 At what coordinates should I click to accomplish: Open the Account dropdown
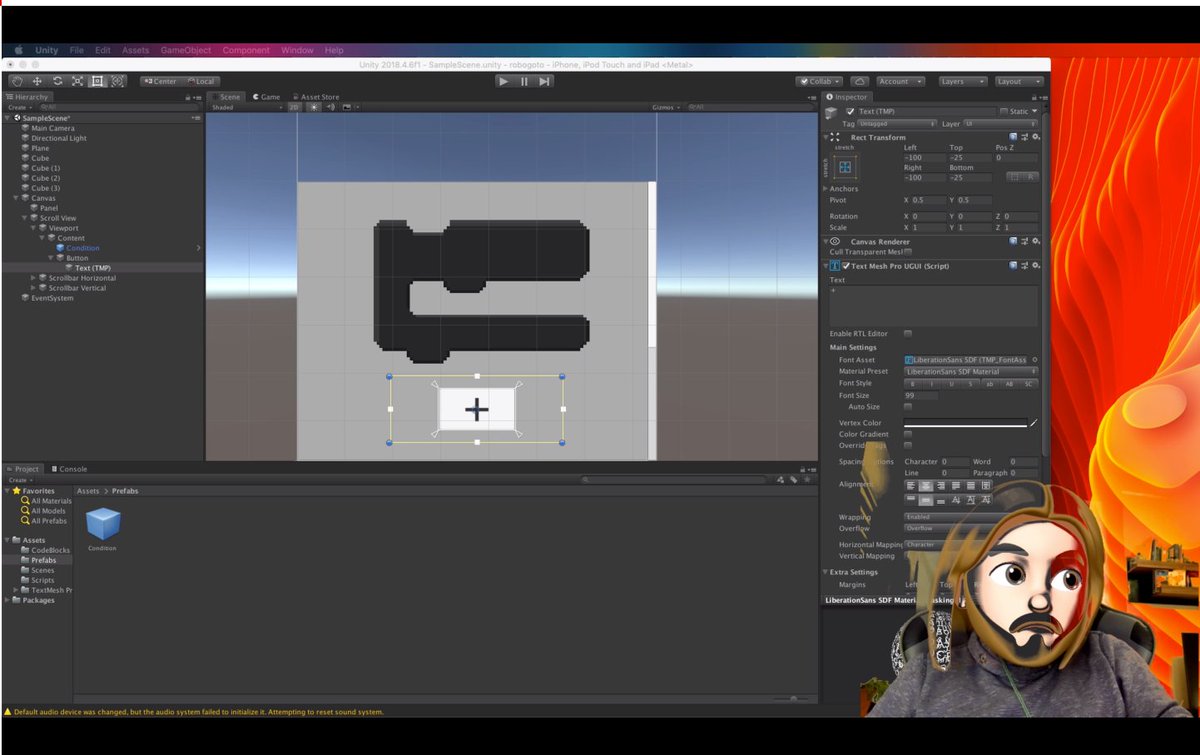coord(900,81)
